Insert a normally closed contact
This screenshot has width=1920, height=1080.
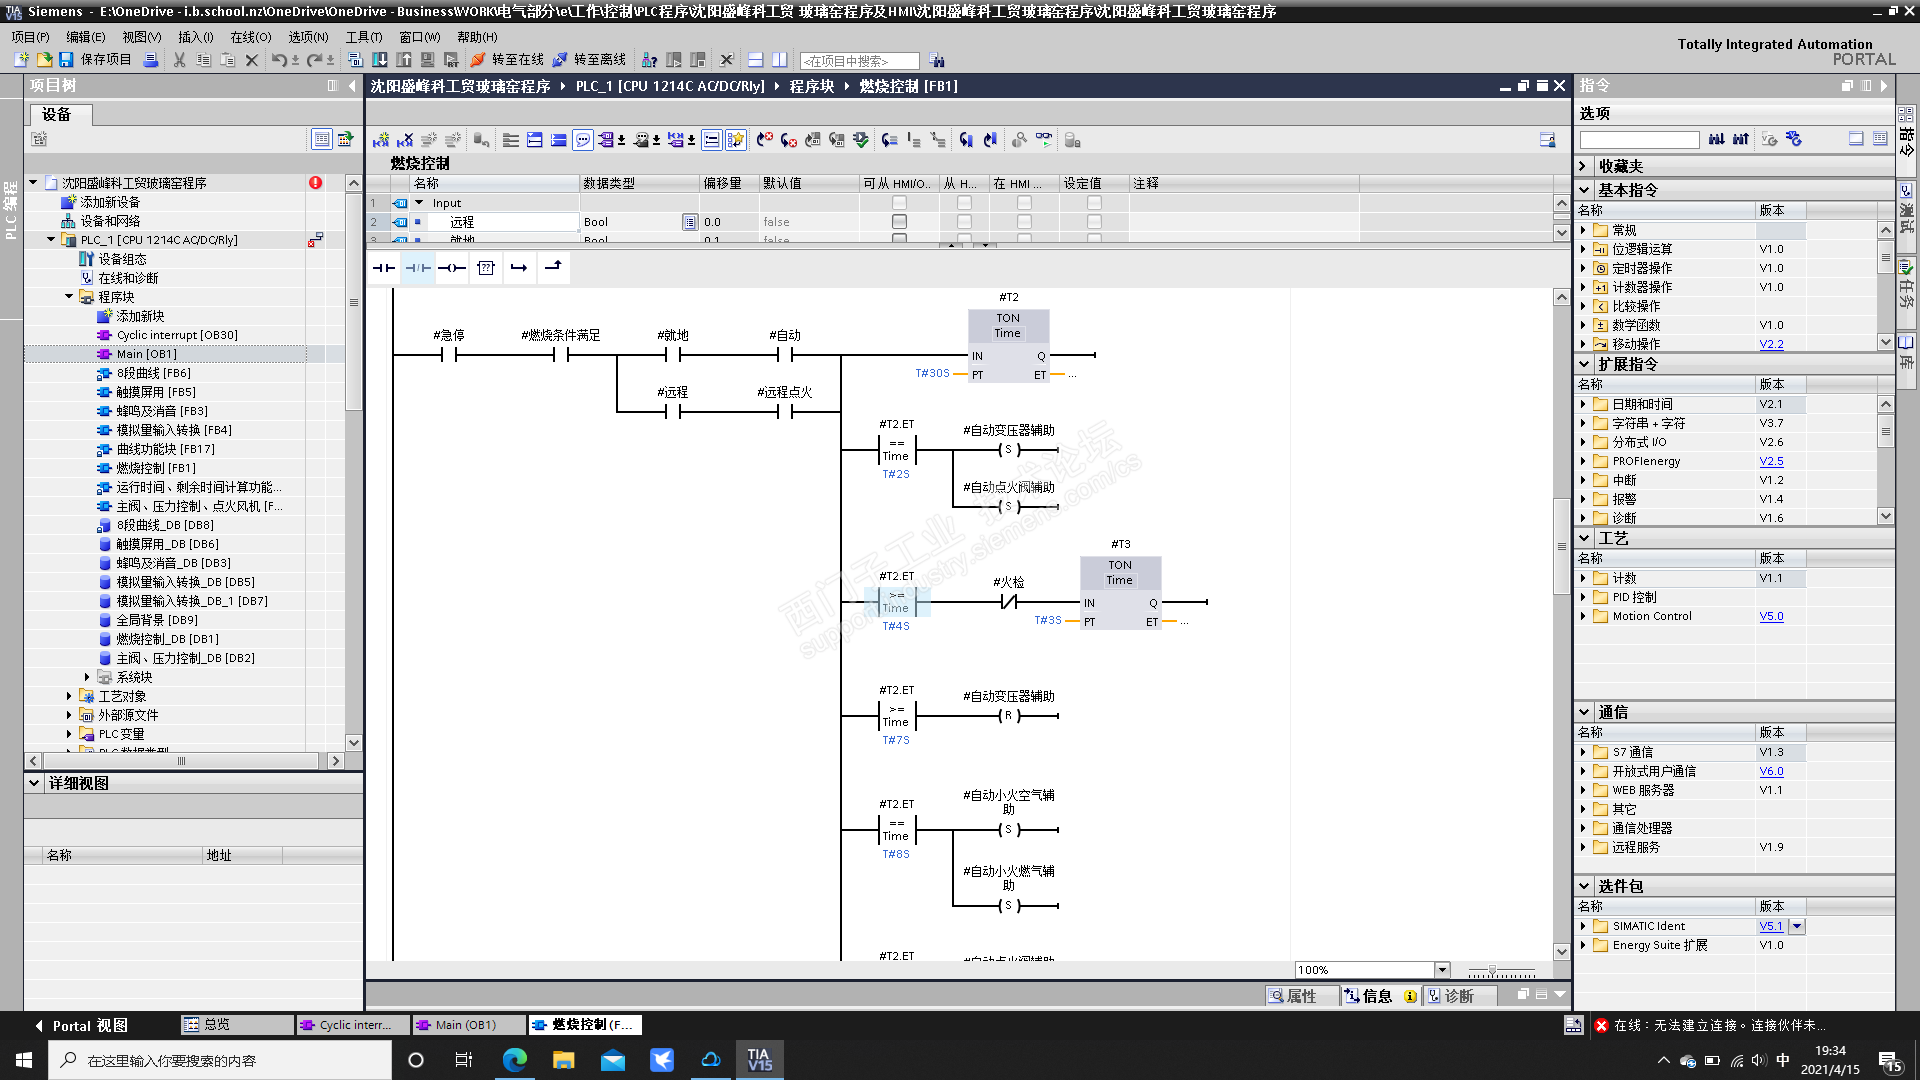418,268
